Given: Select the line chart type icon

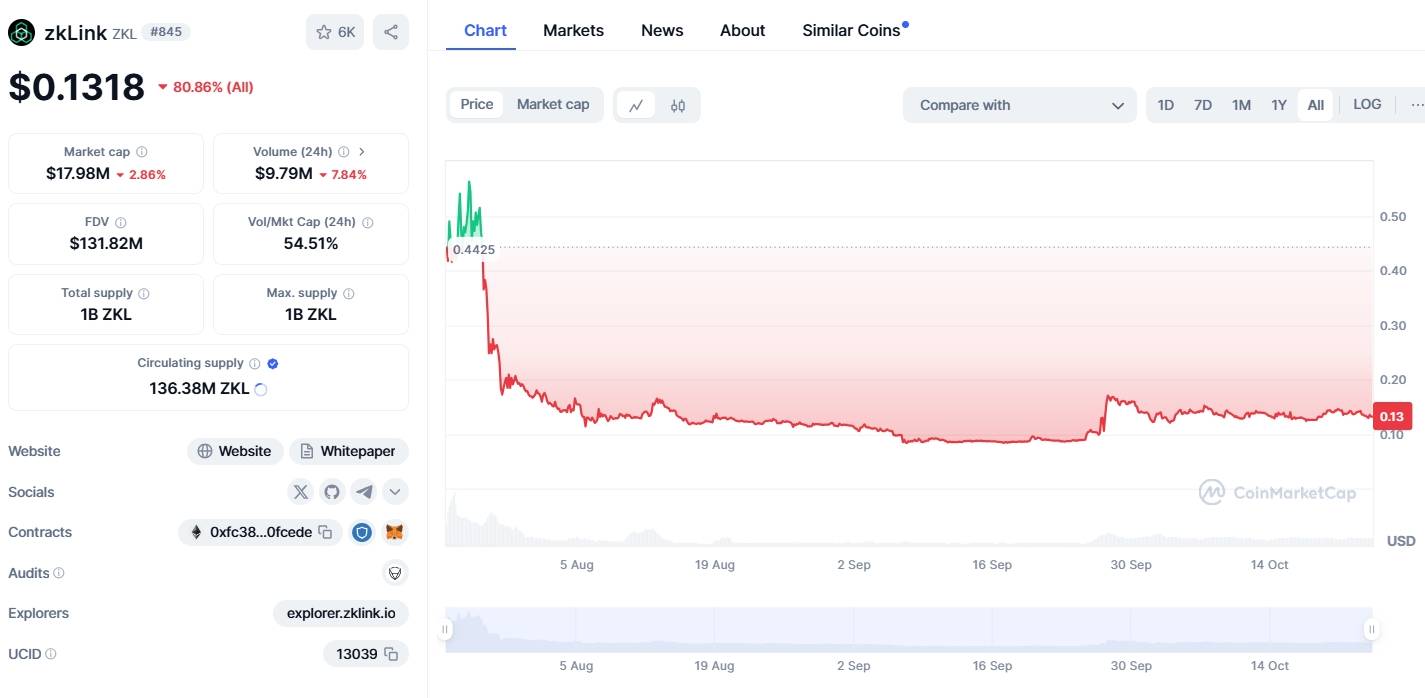Looking at the screenshot, I should 636,105.
